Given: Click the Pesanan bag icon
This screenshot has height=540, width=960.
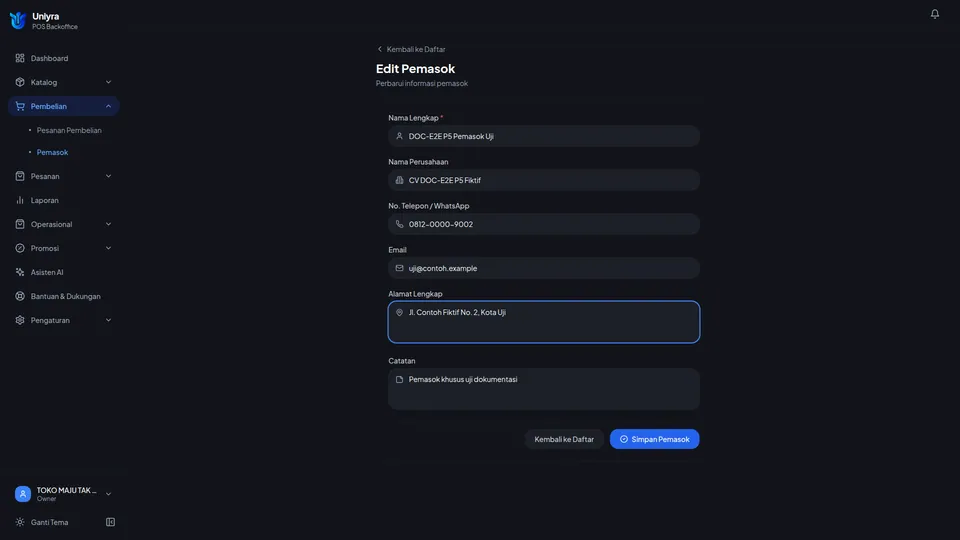Looking at the screenshot, I should point(20,176).
